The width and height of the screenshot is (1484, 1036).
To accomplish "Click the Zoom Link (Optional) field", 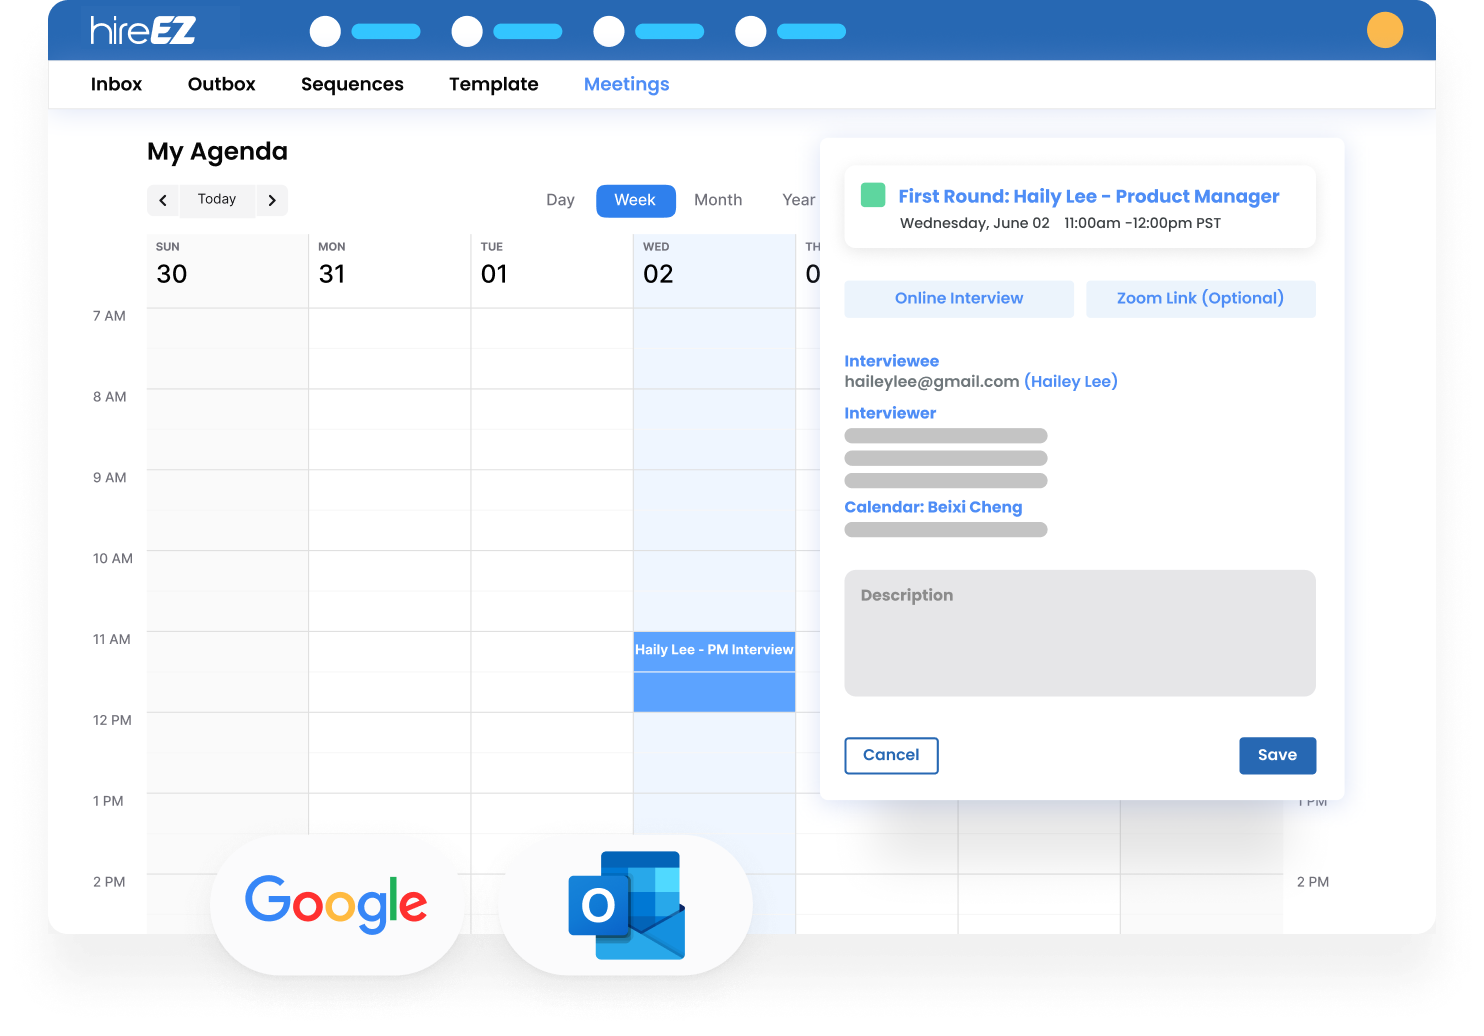I will click(1201, 299).
